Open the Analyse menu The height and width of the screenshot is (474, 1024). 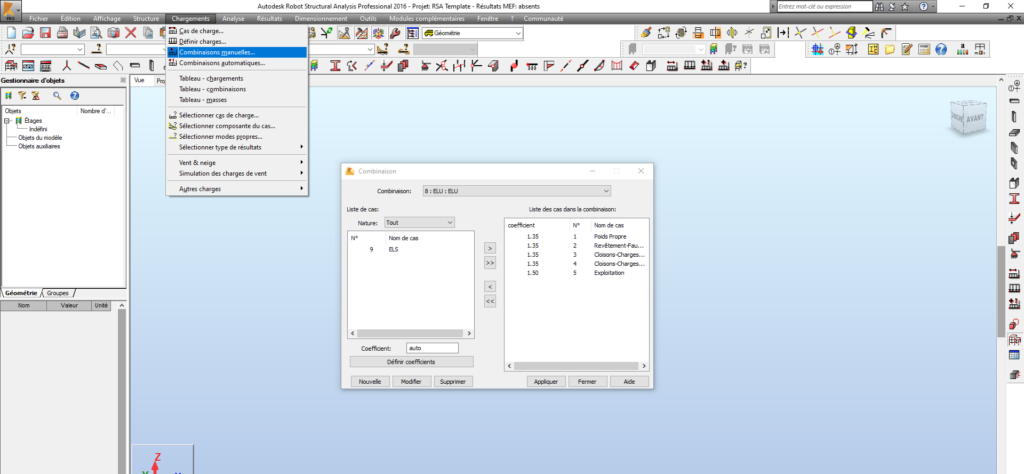pos(233,19)
